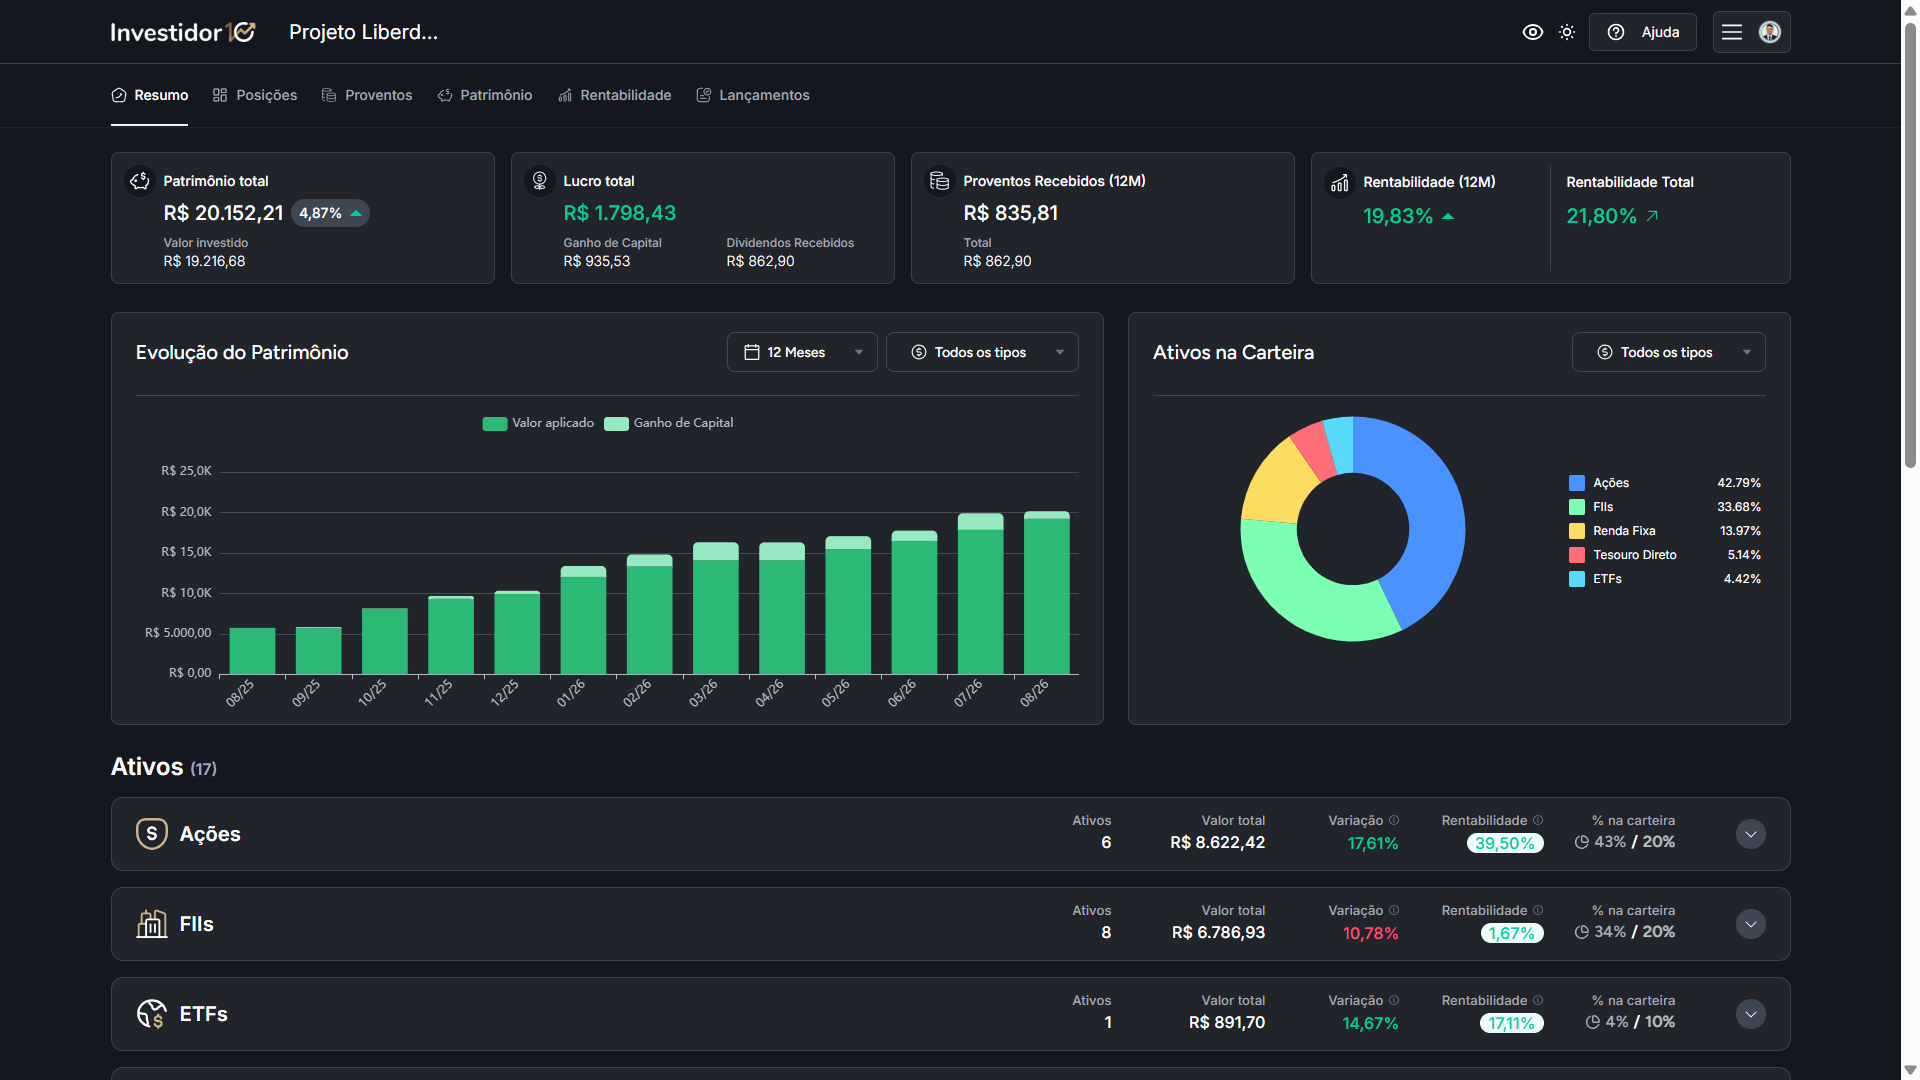Click the Variação info icon in Ações row
This screenshot has width=1920, height=1080.
click(1394, 820)
